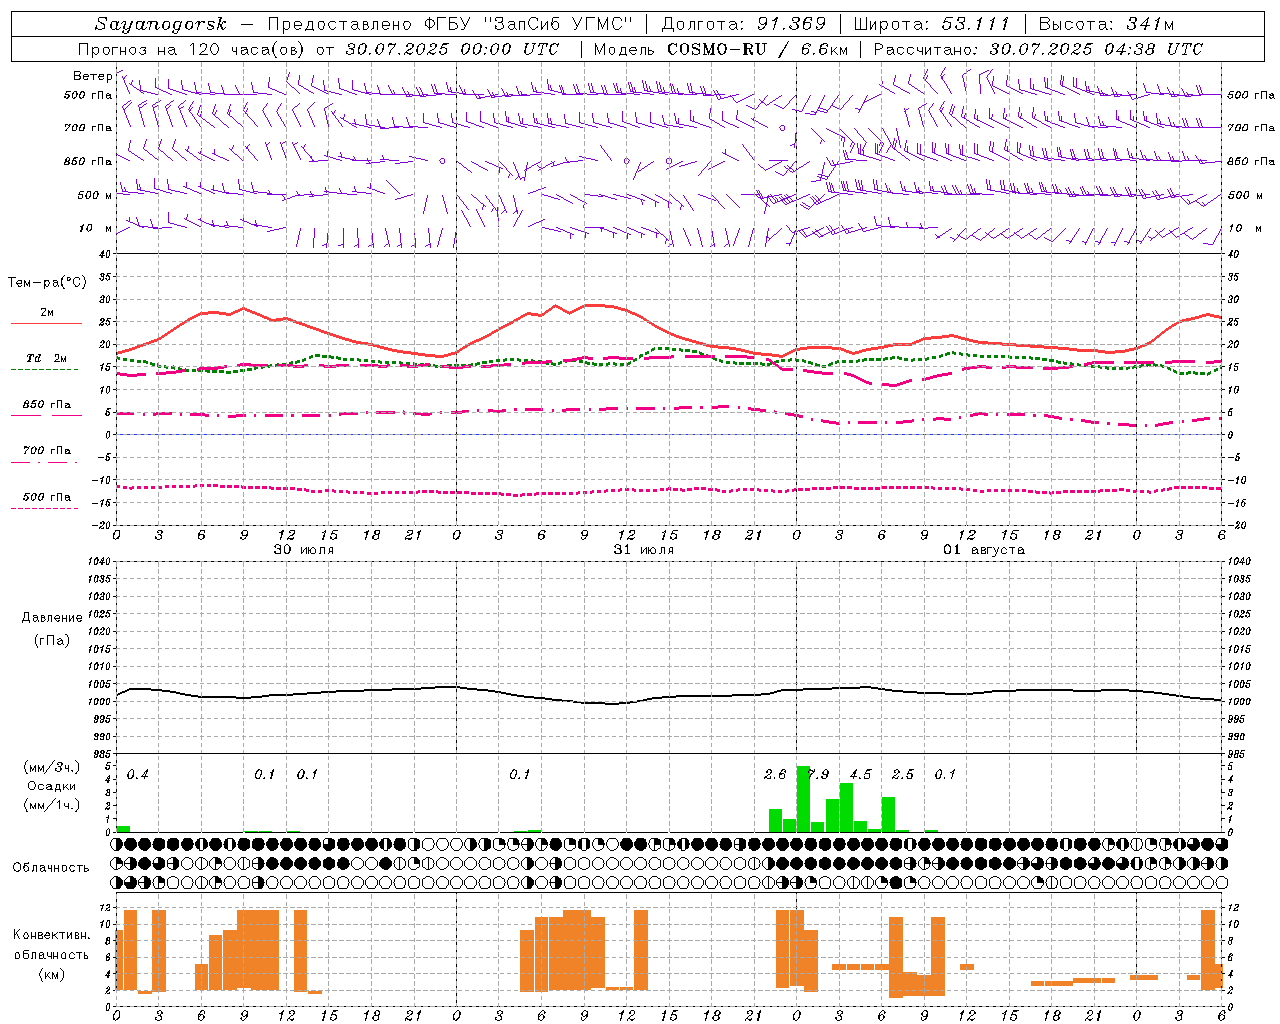1280x1024 pixels.
Task: Click the '2.6' precipitation total value
Action: coord(775,775)
